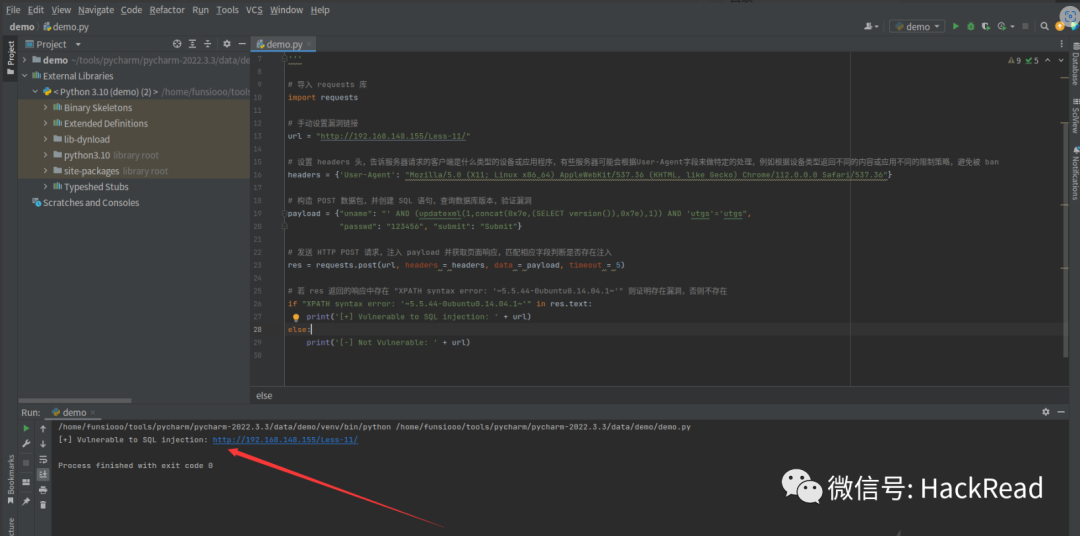Screen dimensions: 1080x536
Task: Expand the Binary Skeletons node
Action: click(x=45, y=107)
